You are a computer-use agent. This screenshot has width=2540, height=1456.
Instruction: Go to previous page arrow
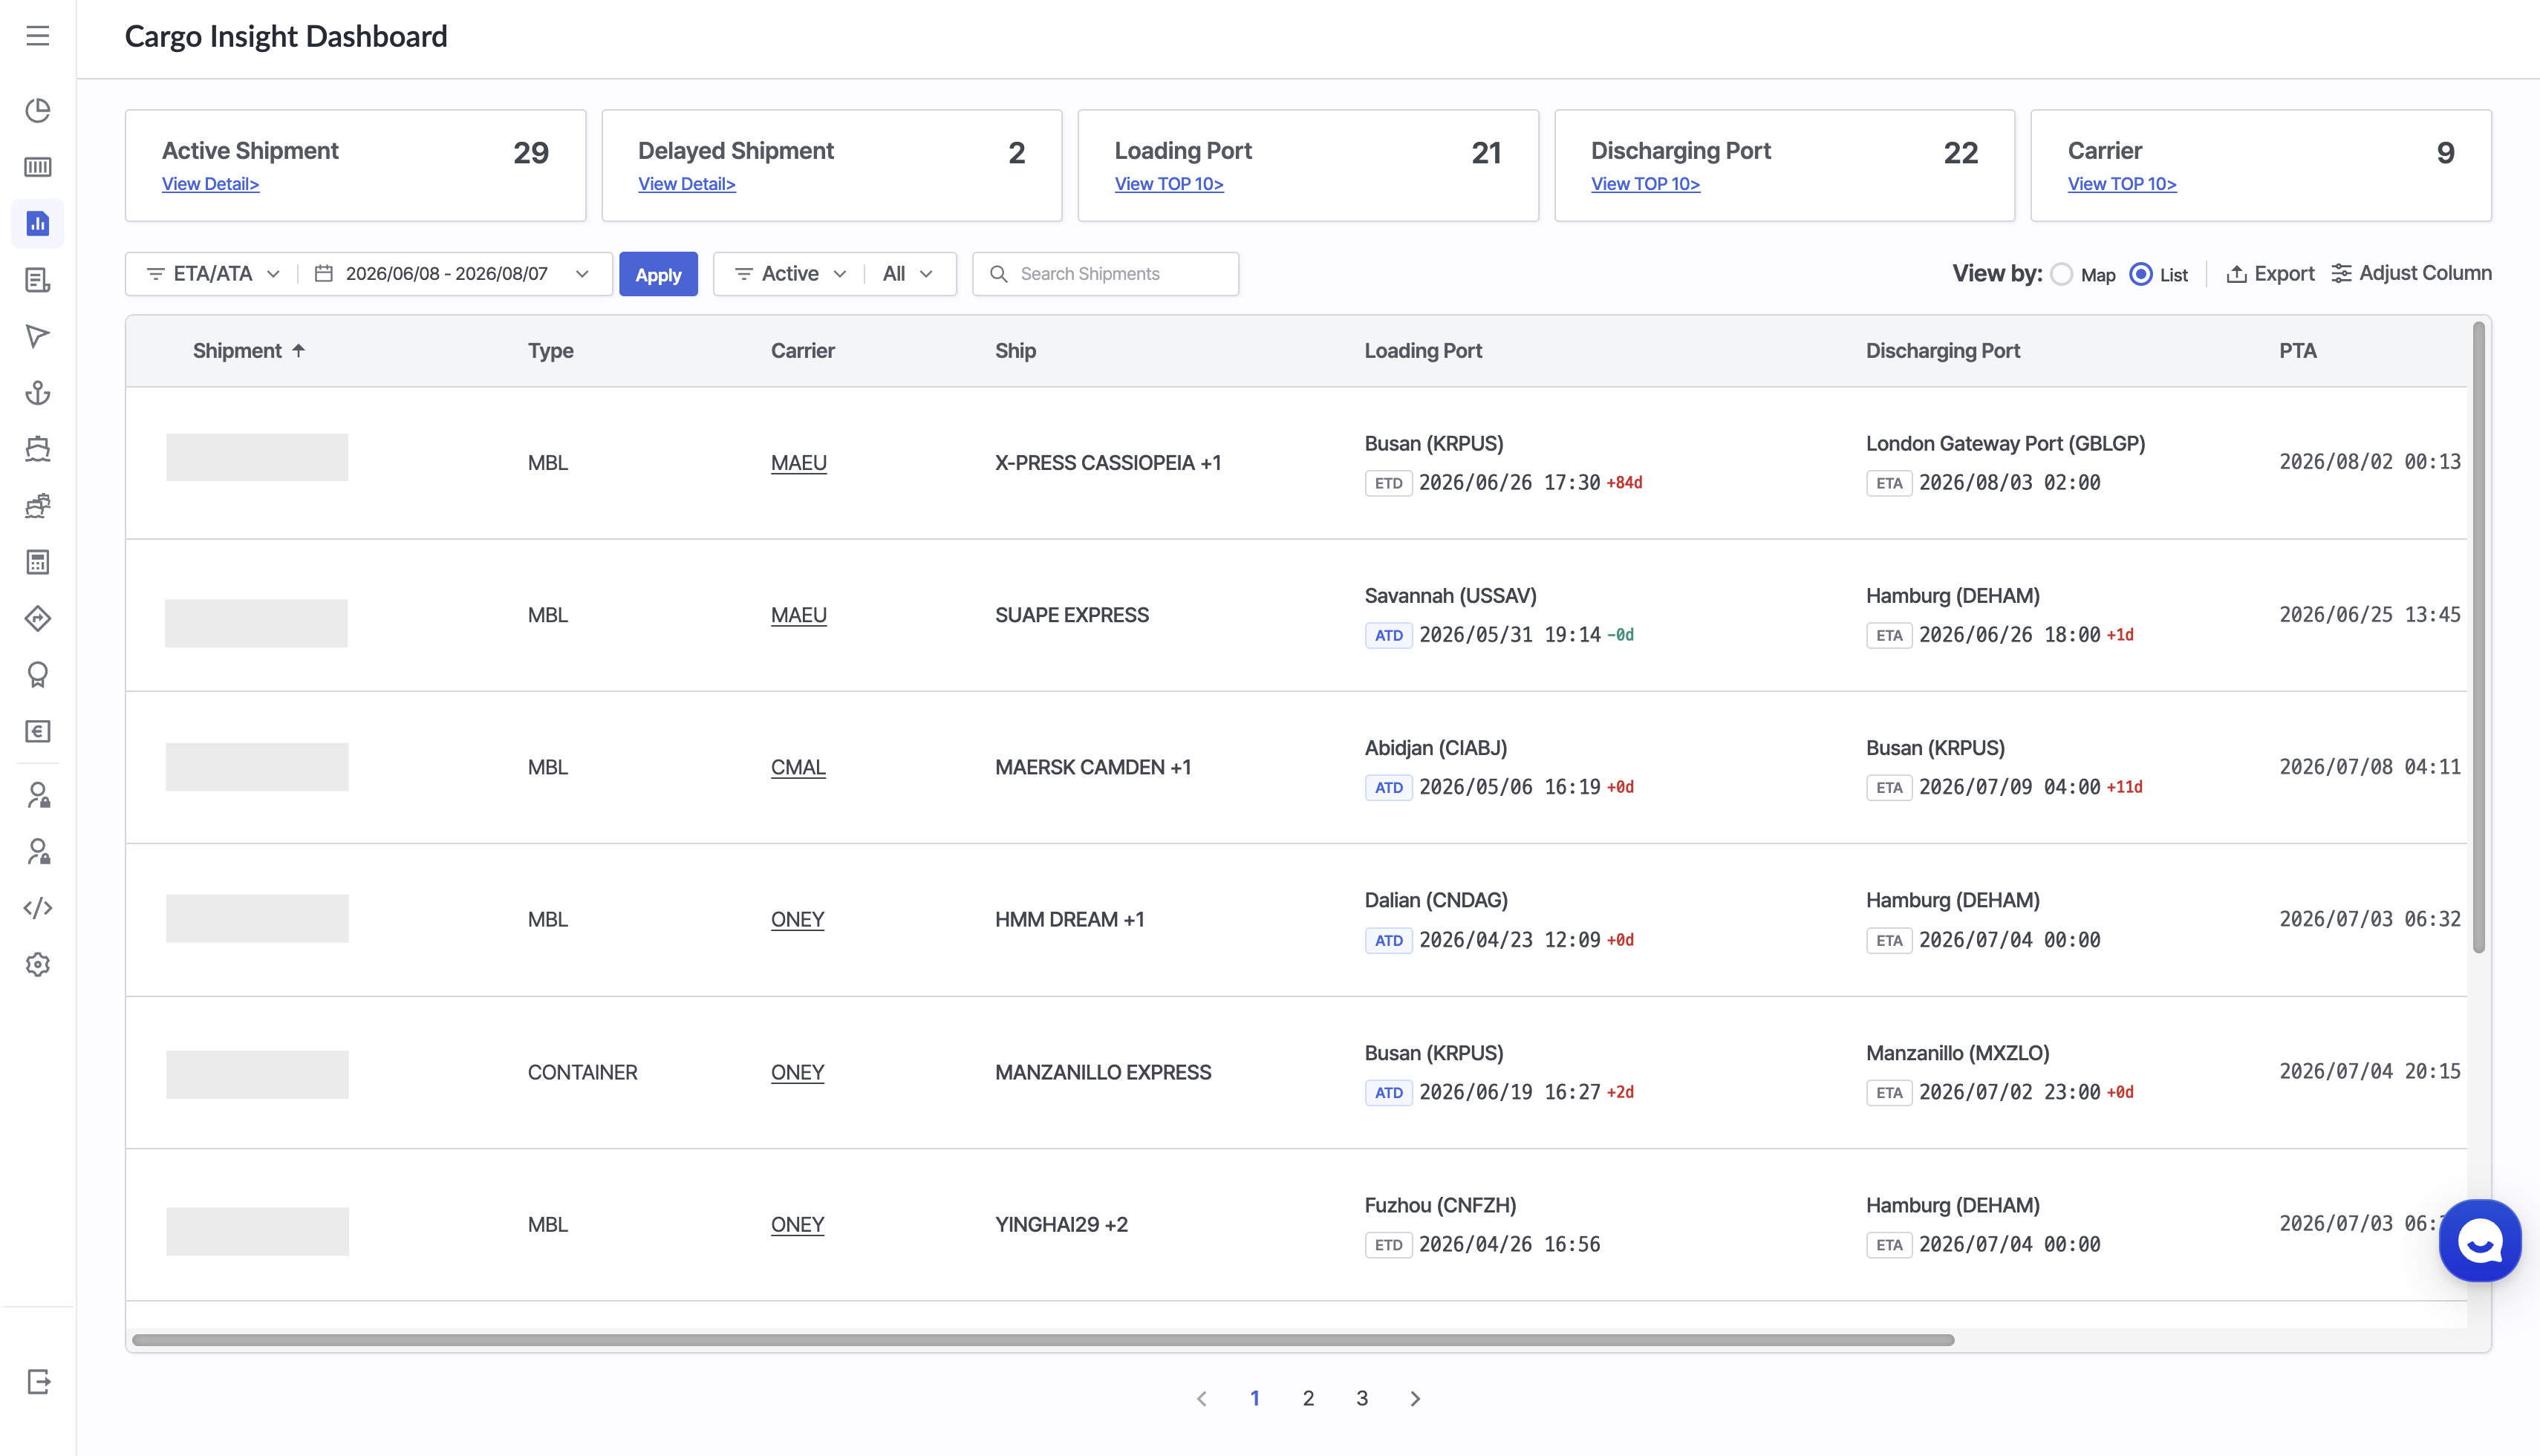coord(1202,1399)
